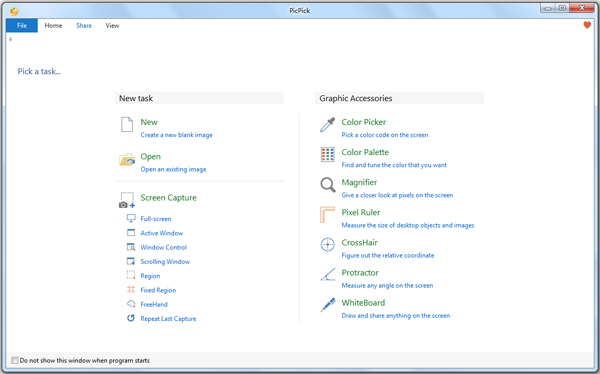Enable Do not show this window checkbox

pyautogui.click(x=15, y=360)
